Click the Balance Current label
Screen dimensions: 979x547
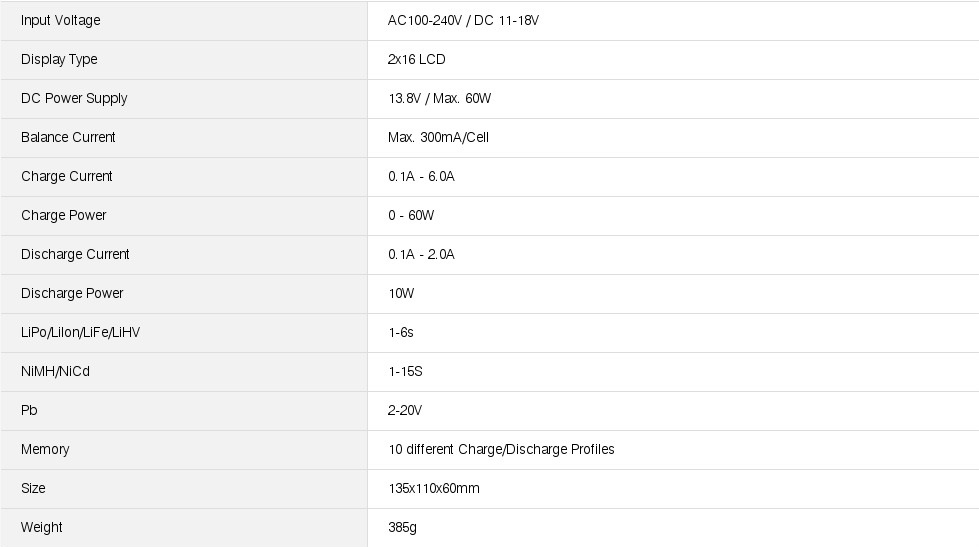(x=68, y=137)
